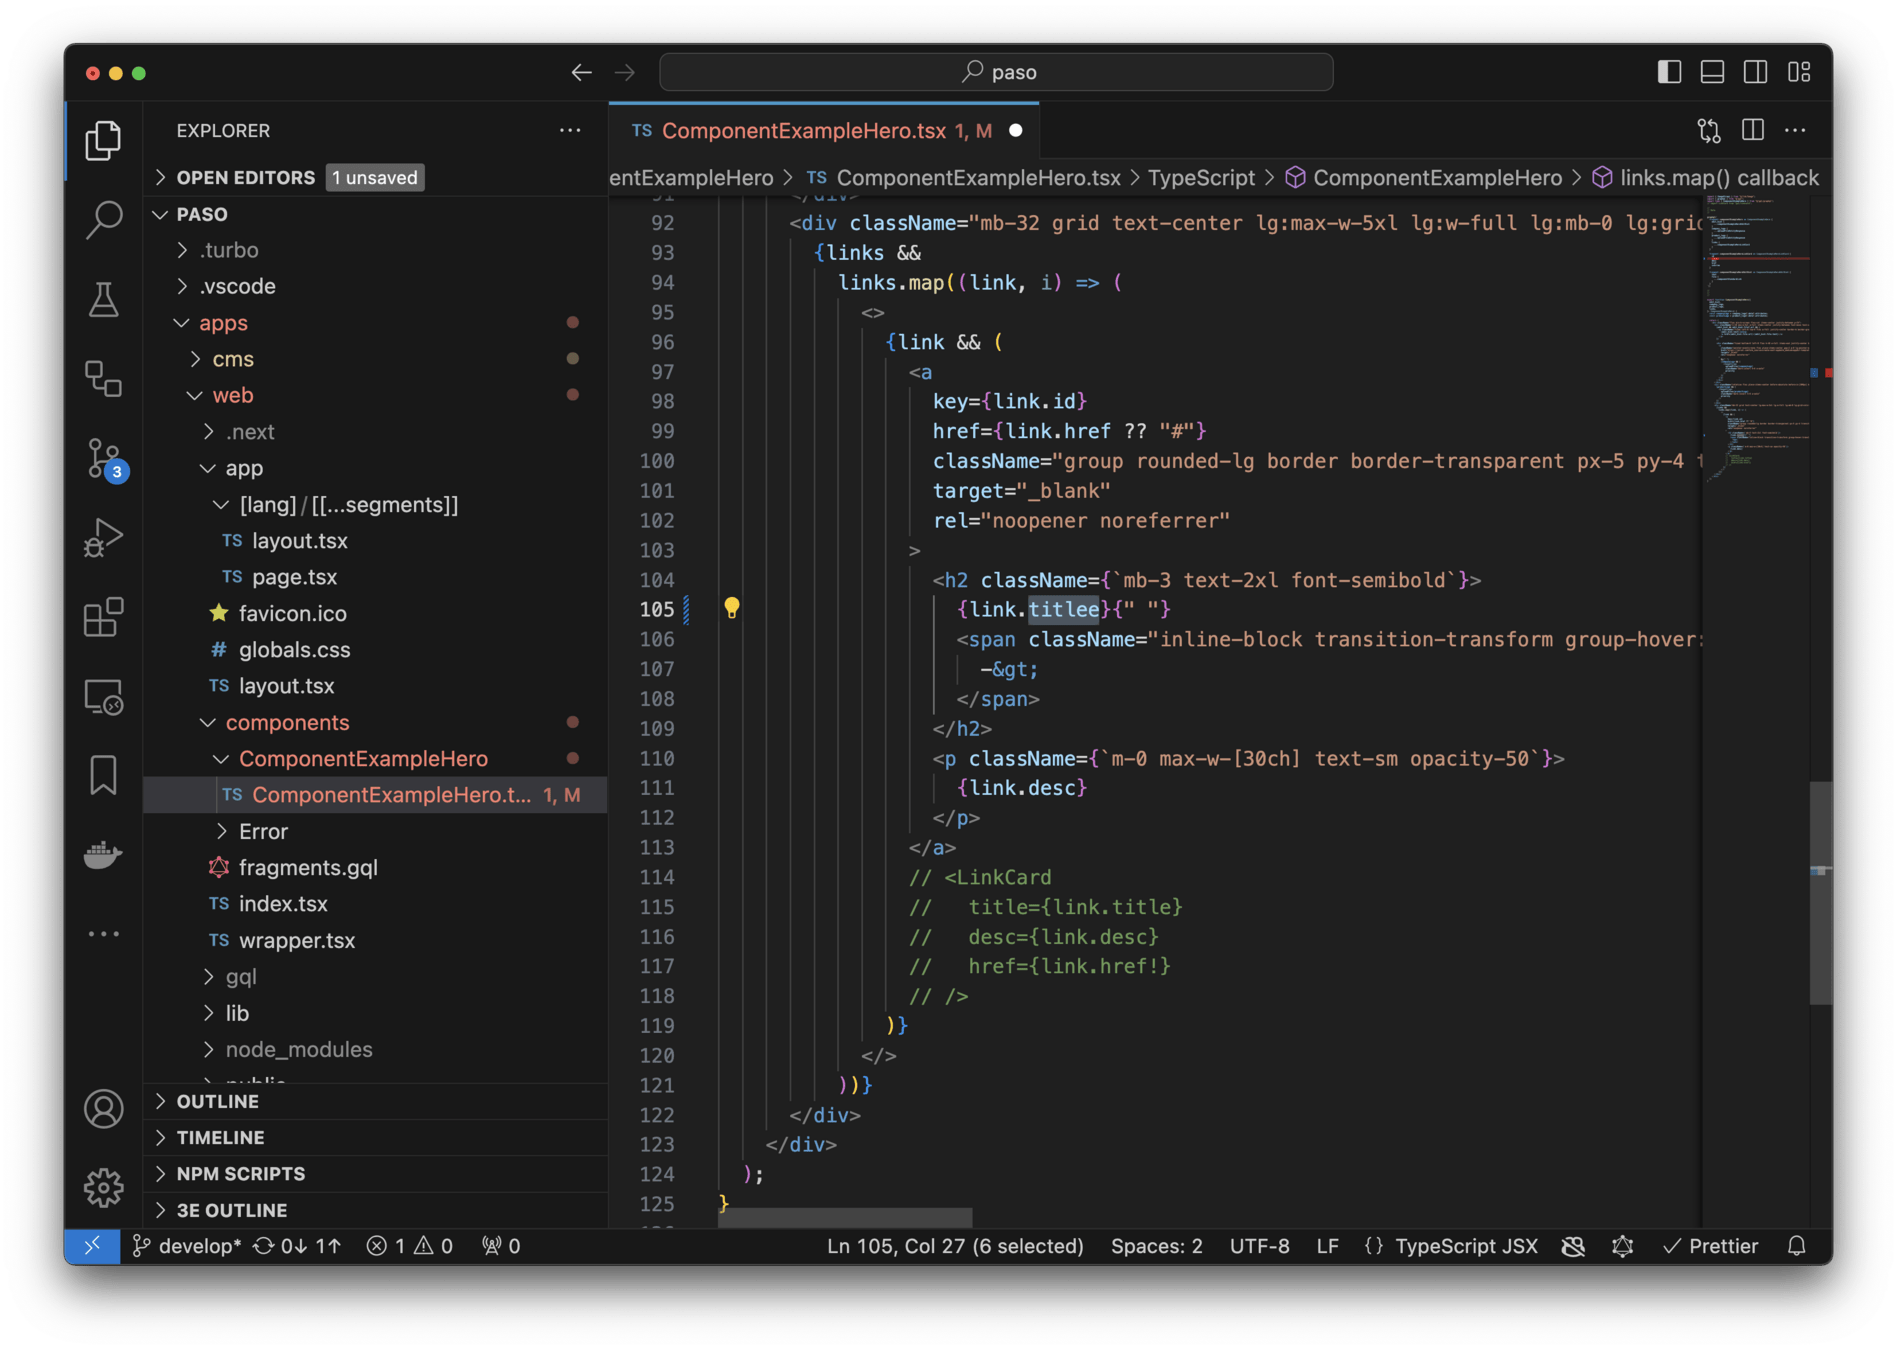Collapse the components folder

coord(287,722)
